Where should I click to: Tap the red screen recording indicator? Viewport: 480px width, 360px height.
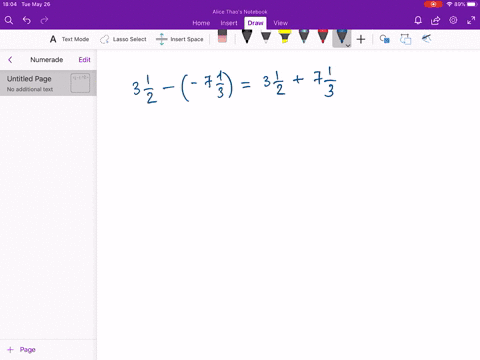coord(433,4)
